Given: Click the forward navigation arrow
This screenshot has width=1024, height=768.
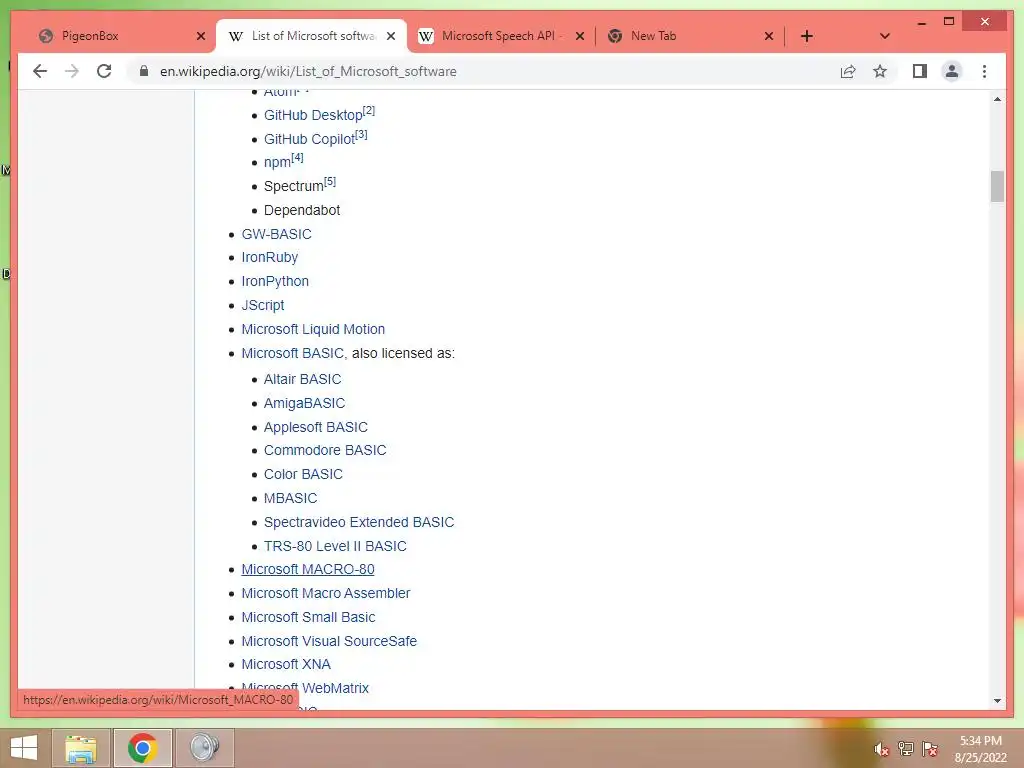Looking at the screenshot, I should tap(72, 71).
